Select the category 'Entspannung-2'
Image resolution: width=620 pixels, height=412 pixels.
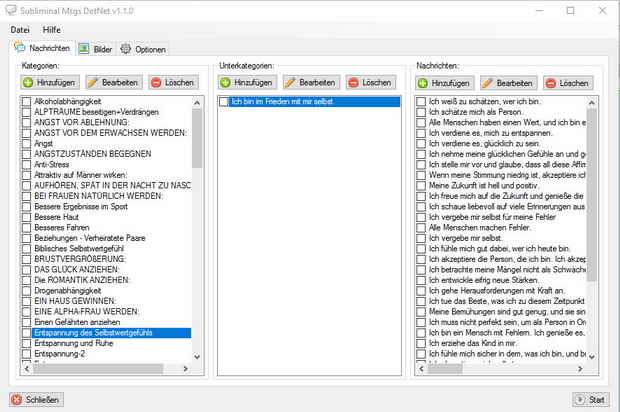click(x=59, y=354)
